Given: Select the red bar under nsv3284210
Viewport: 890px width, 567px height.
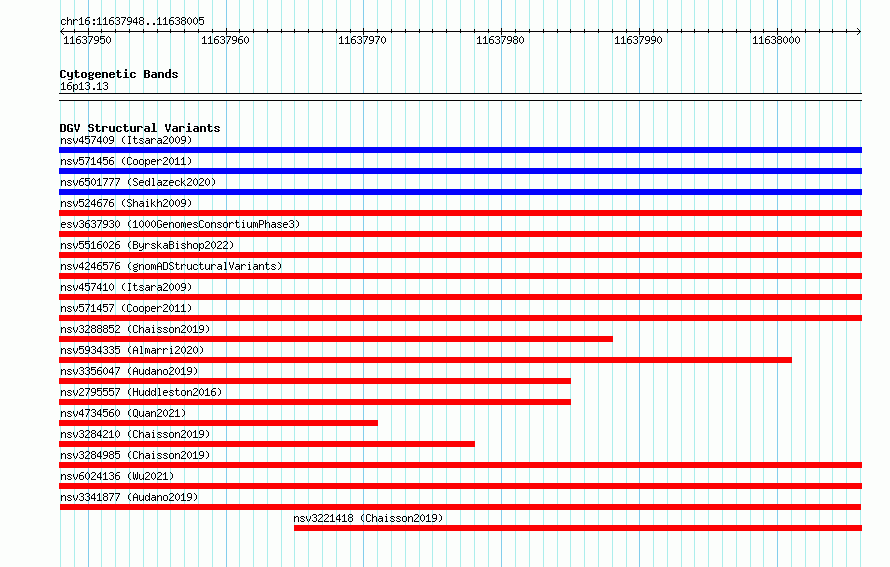Looking at the screenshot, I should (x=267, y=444).
